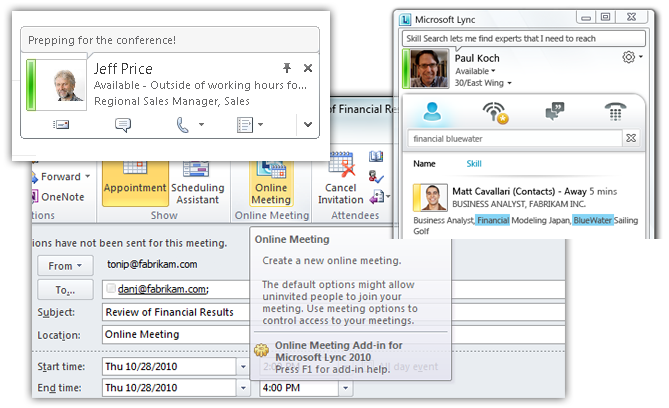Clear the Lync search box
This screenshot has height=408, width=669.
pos(631,138)
